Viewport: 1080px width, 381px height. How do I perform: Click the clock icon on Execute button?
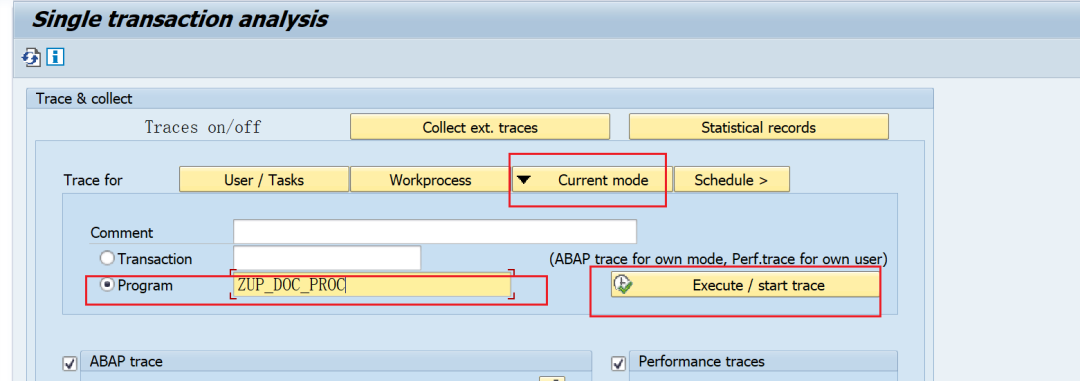pos(624,285)
